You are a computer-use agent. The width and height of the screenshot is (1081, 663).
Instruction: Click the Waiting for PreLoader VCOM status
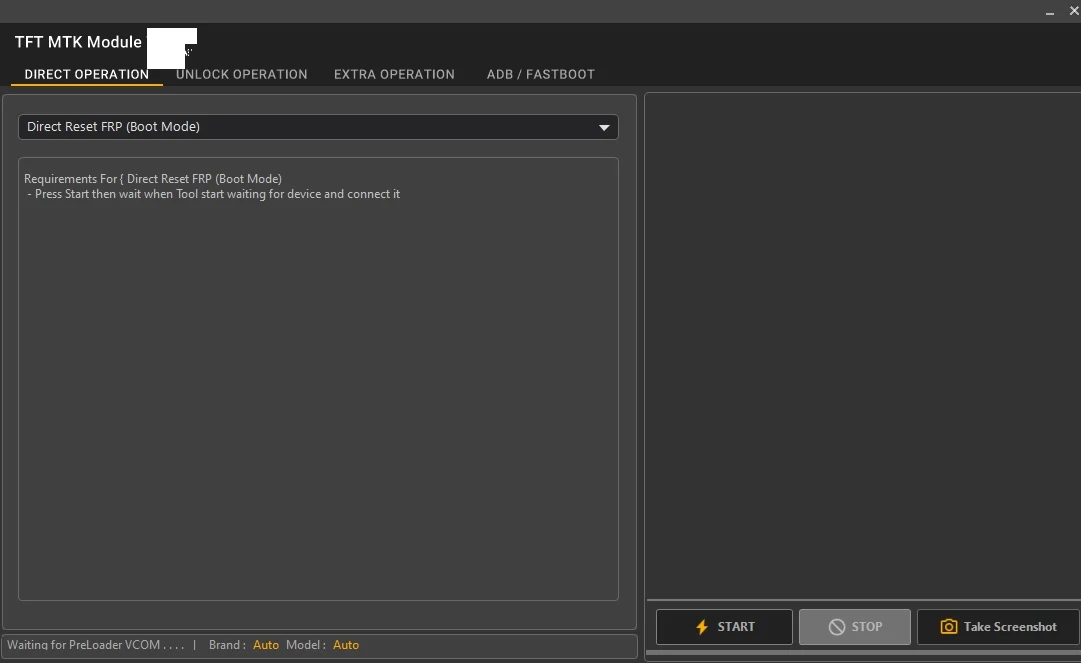coord(96,645)
